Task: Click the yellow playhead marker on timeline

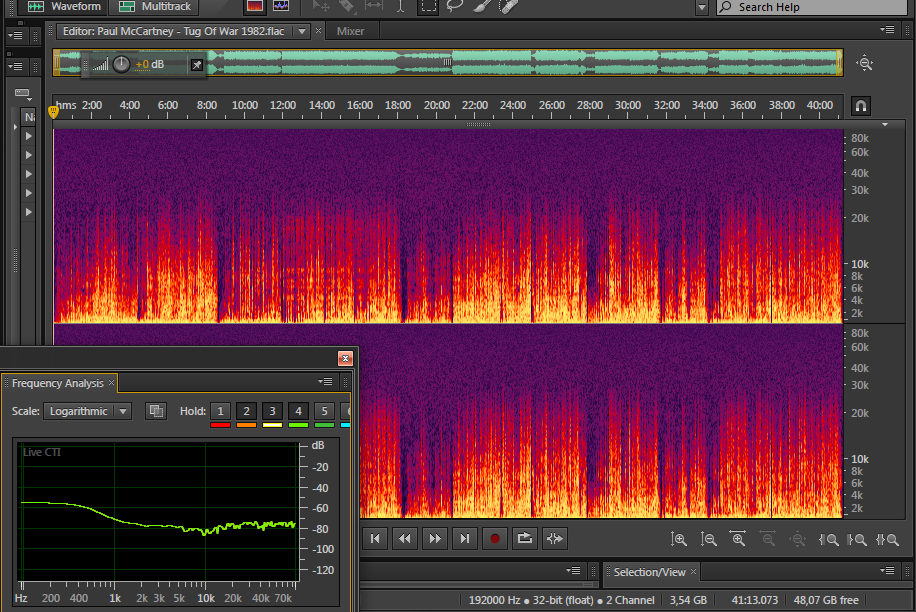Action: pyautogui.click(x=53, y=111)
